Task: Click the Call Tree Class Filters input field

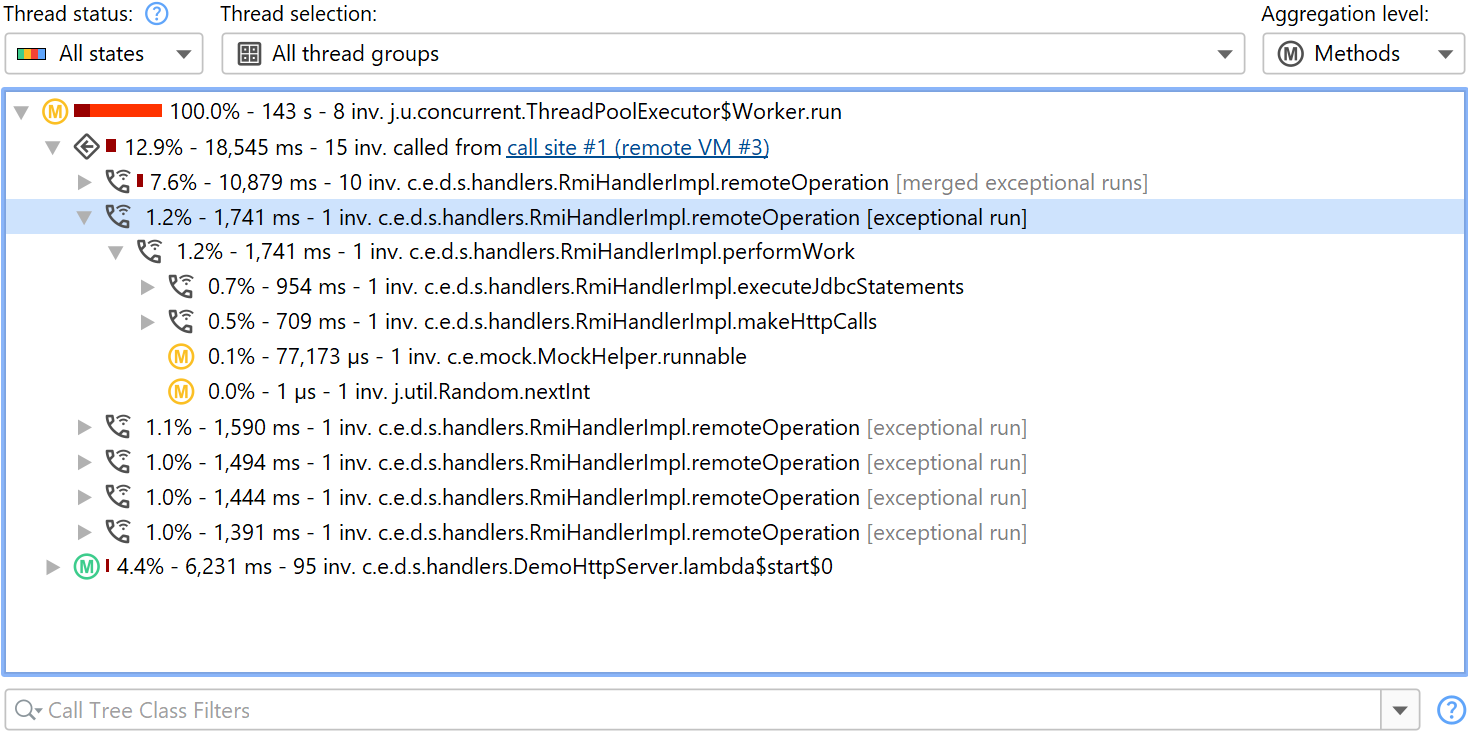Action: click(700, 710)
